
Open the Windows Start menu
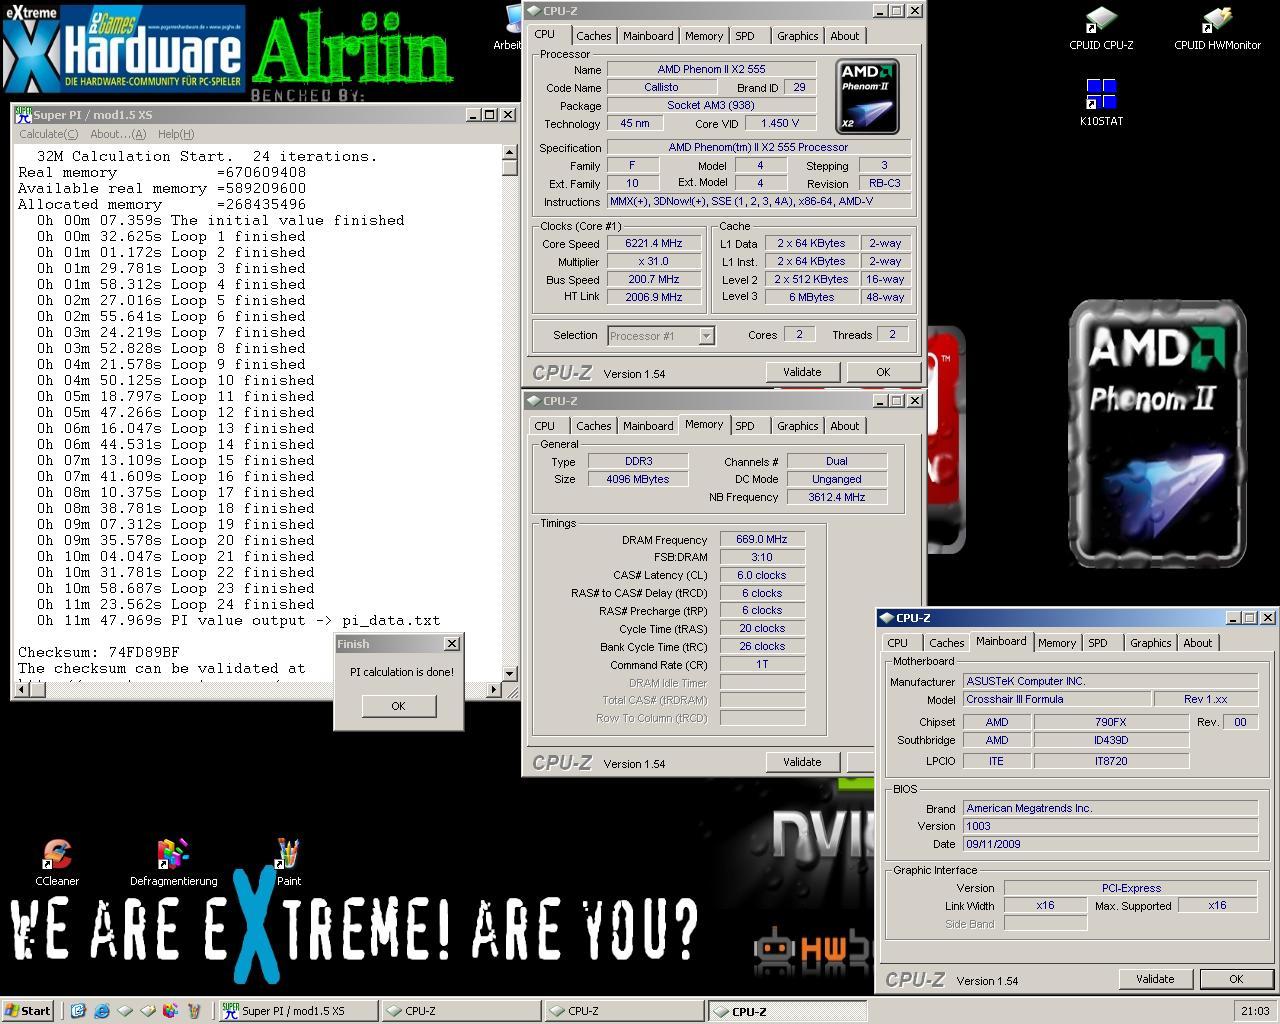28,1011
